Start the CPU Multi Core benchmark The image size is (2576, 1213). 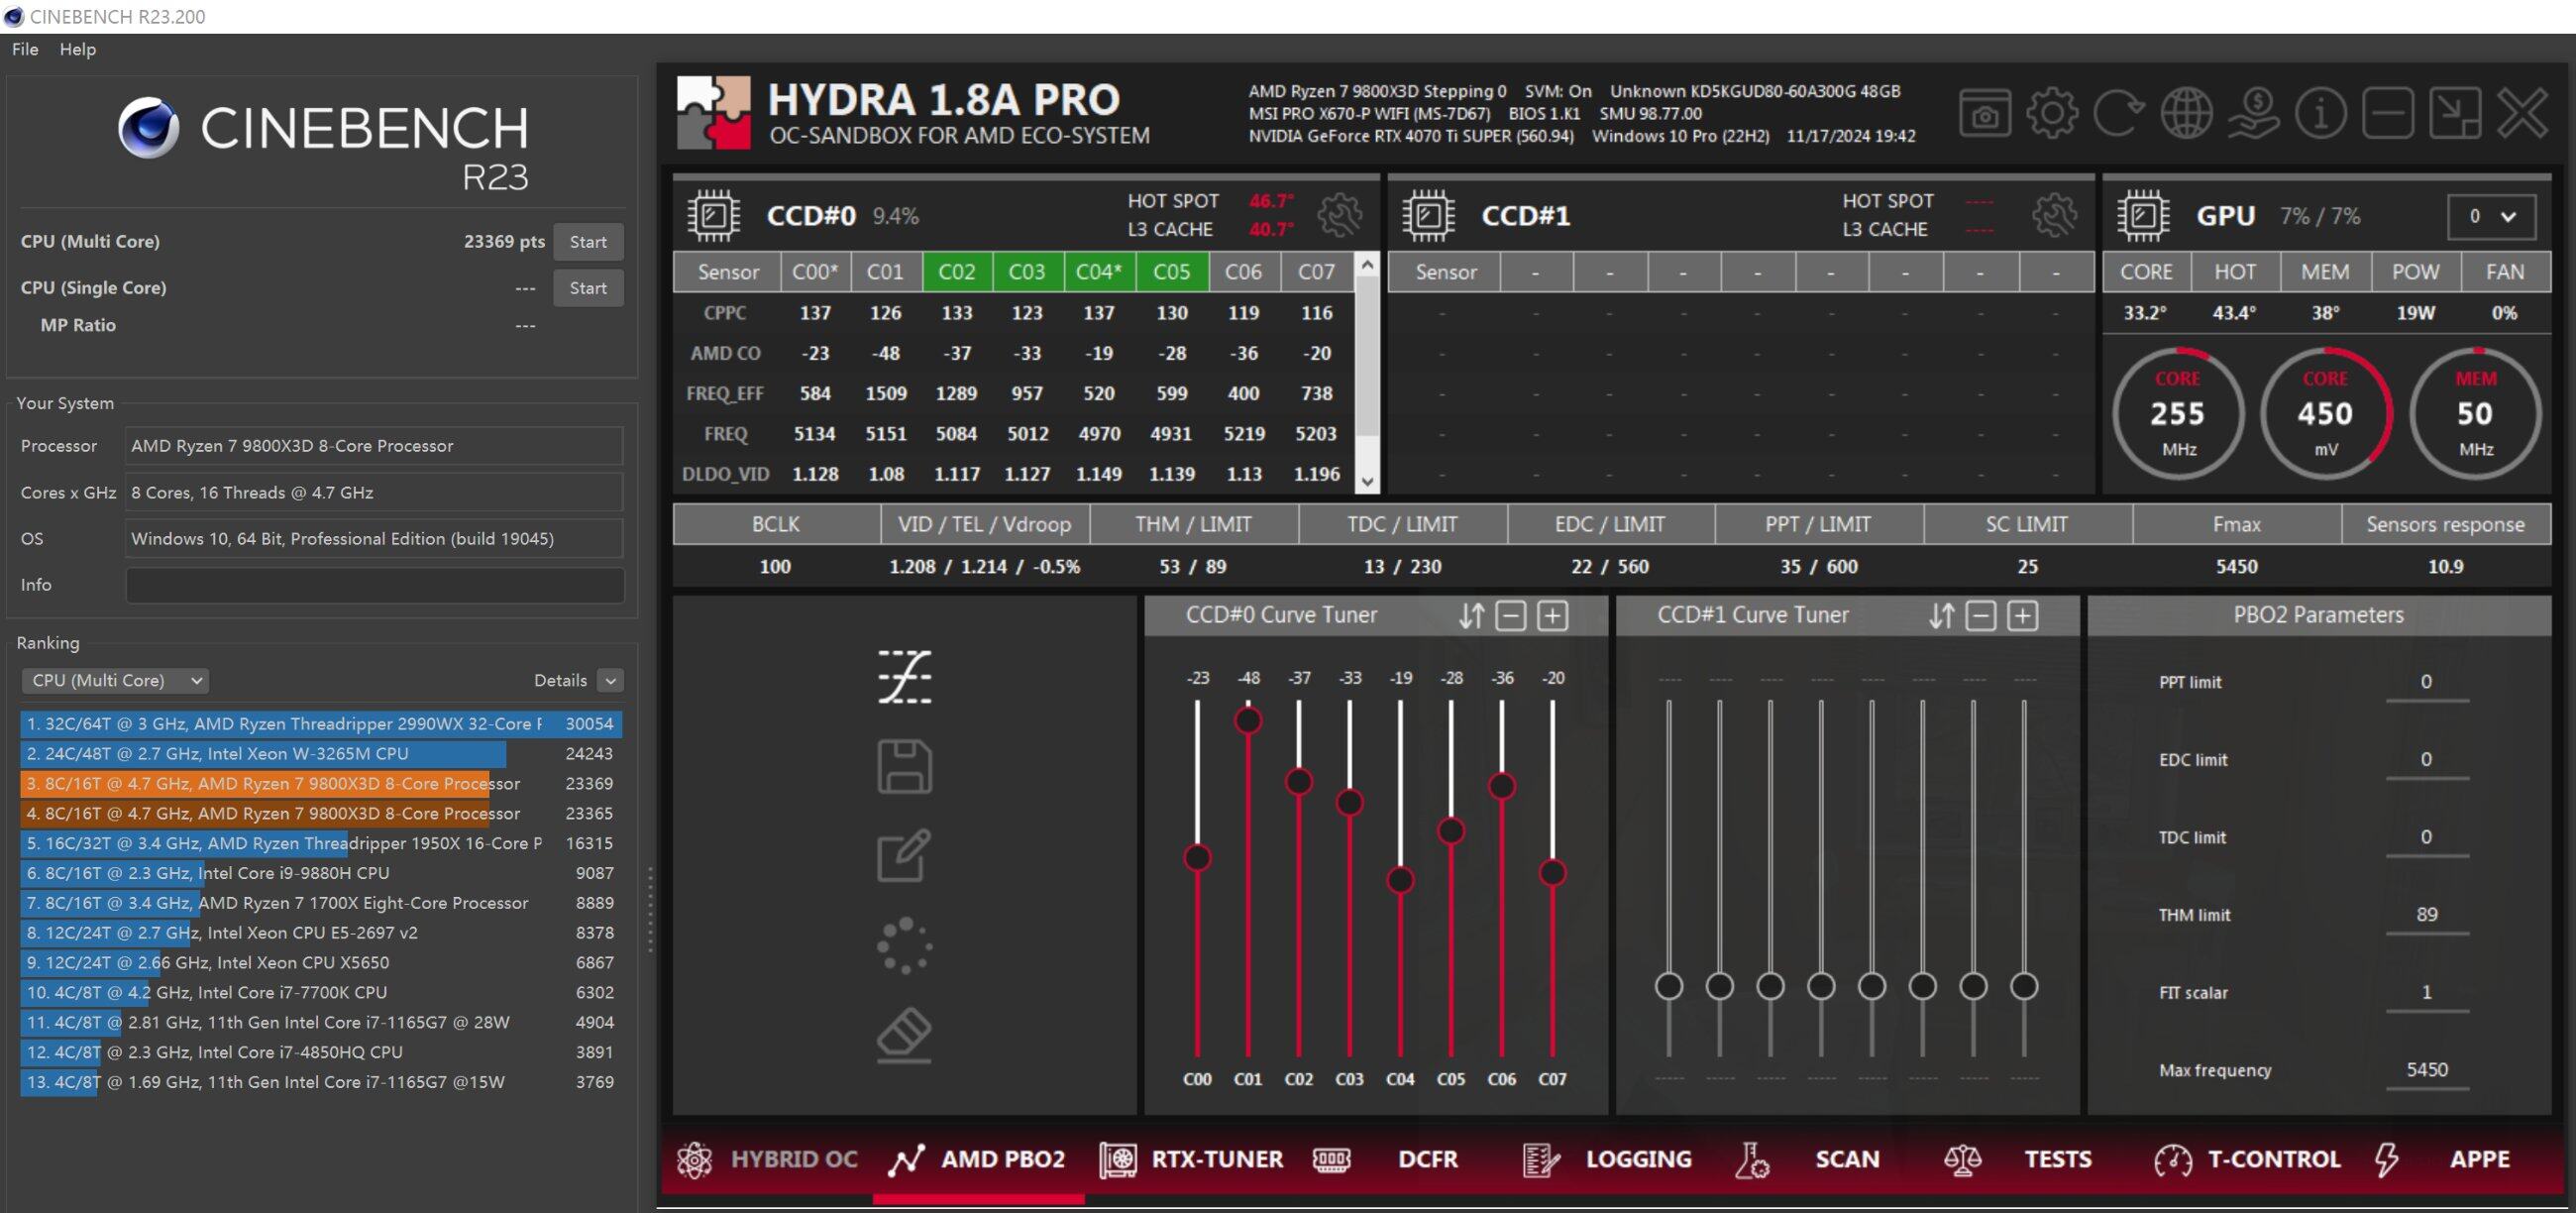click(588, 242)
